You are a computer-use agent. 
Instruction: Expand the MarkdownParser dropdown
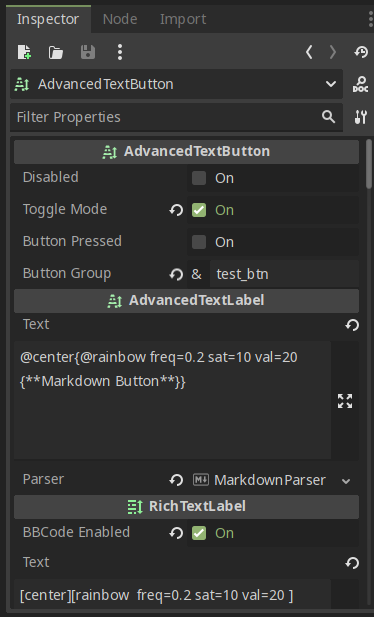272,480
